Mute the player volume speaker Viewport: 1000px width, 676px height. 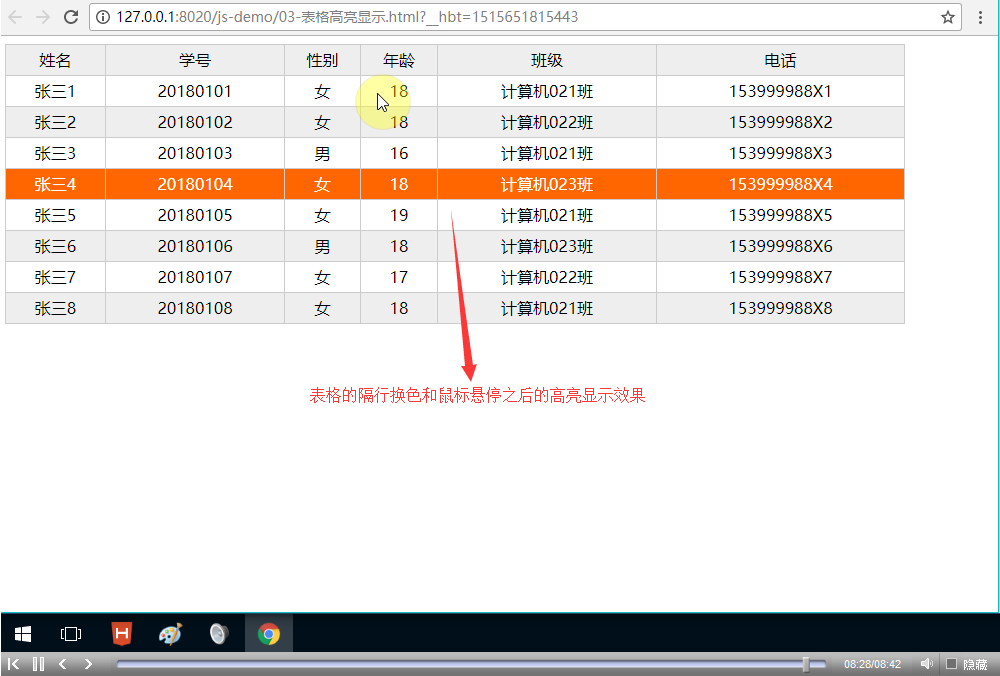926,664
